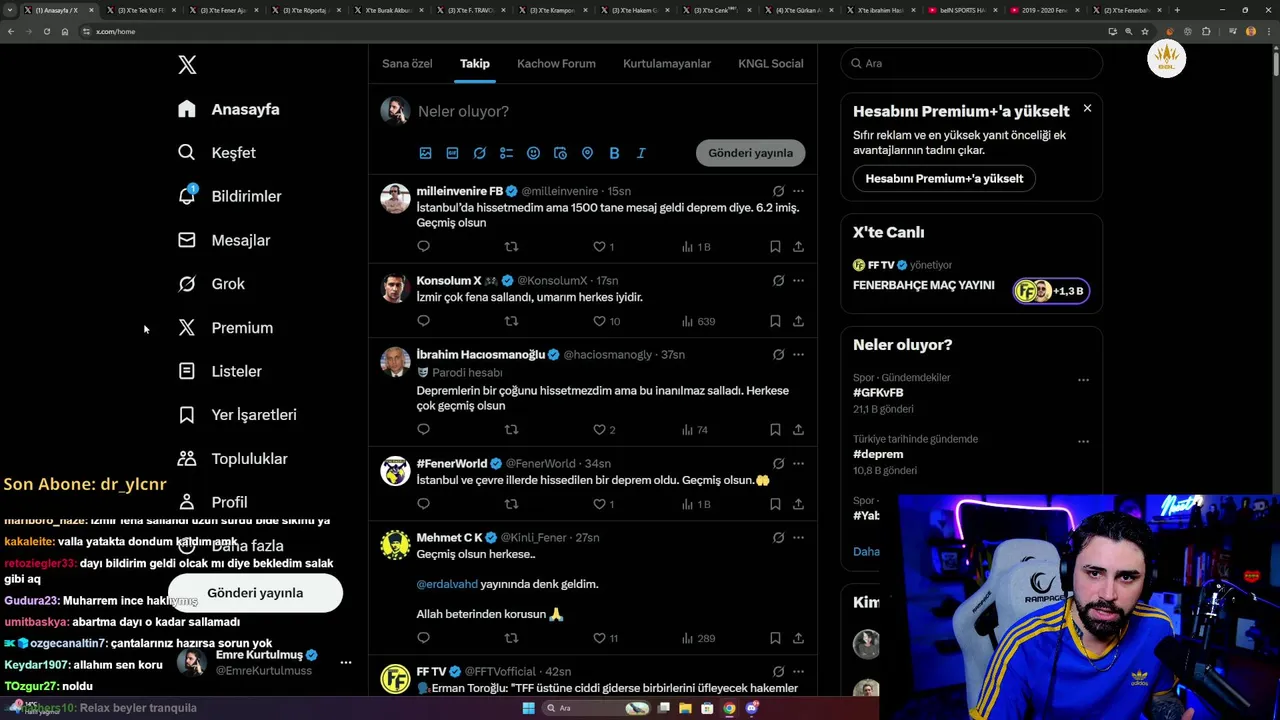Switch to Sana özel tab
The image size is (1280, 720).
(x=407, y=63)
